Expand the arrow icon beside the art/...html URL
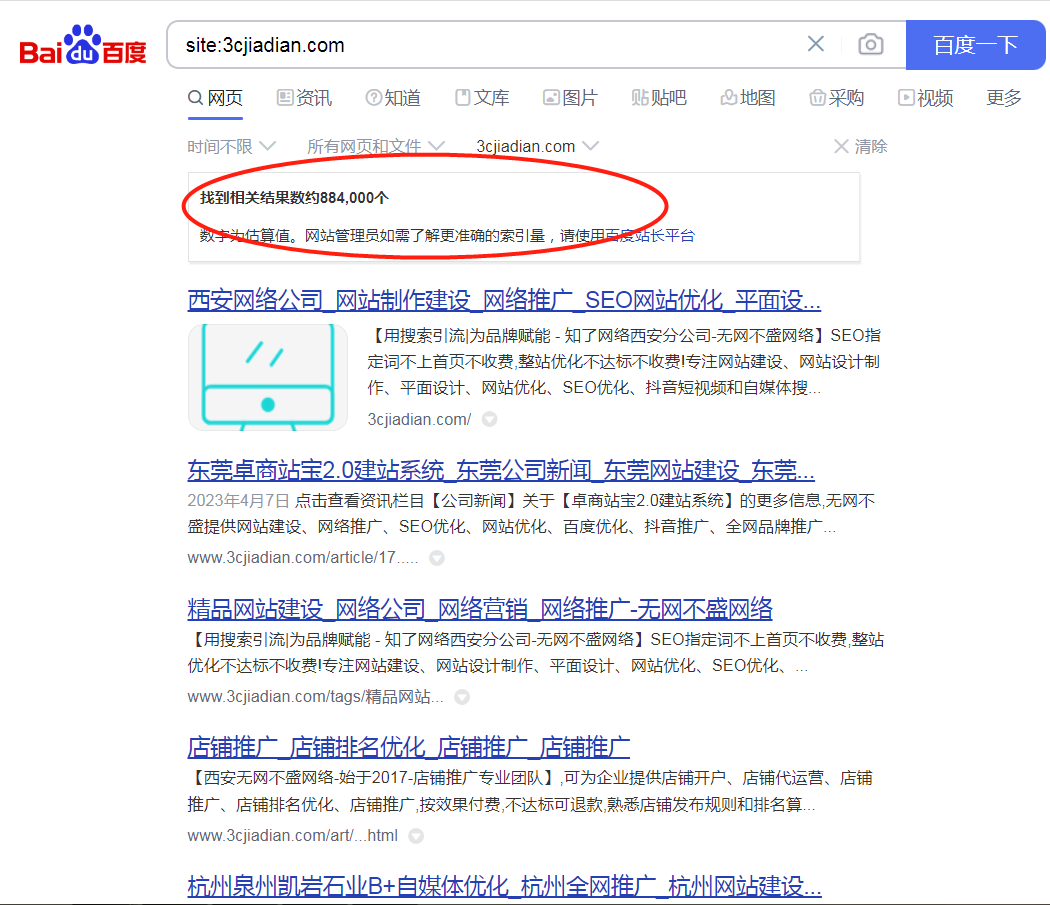Viewport: 1050px width, 905px height. pos(416,836)
